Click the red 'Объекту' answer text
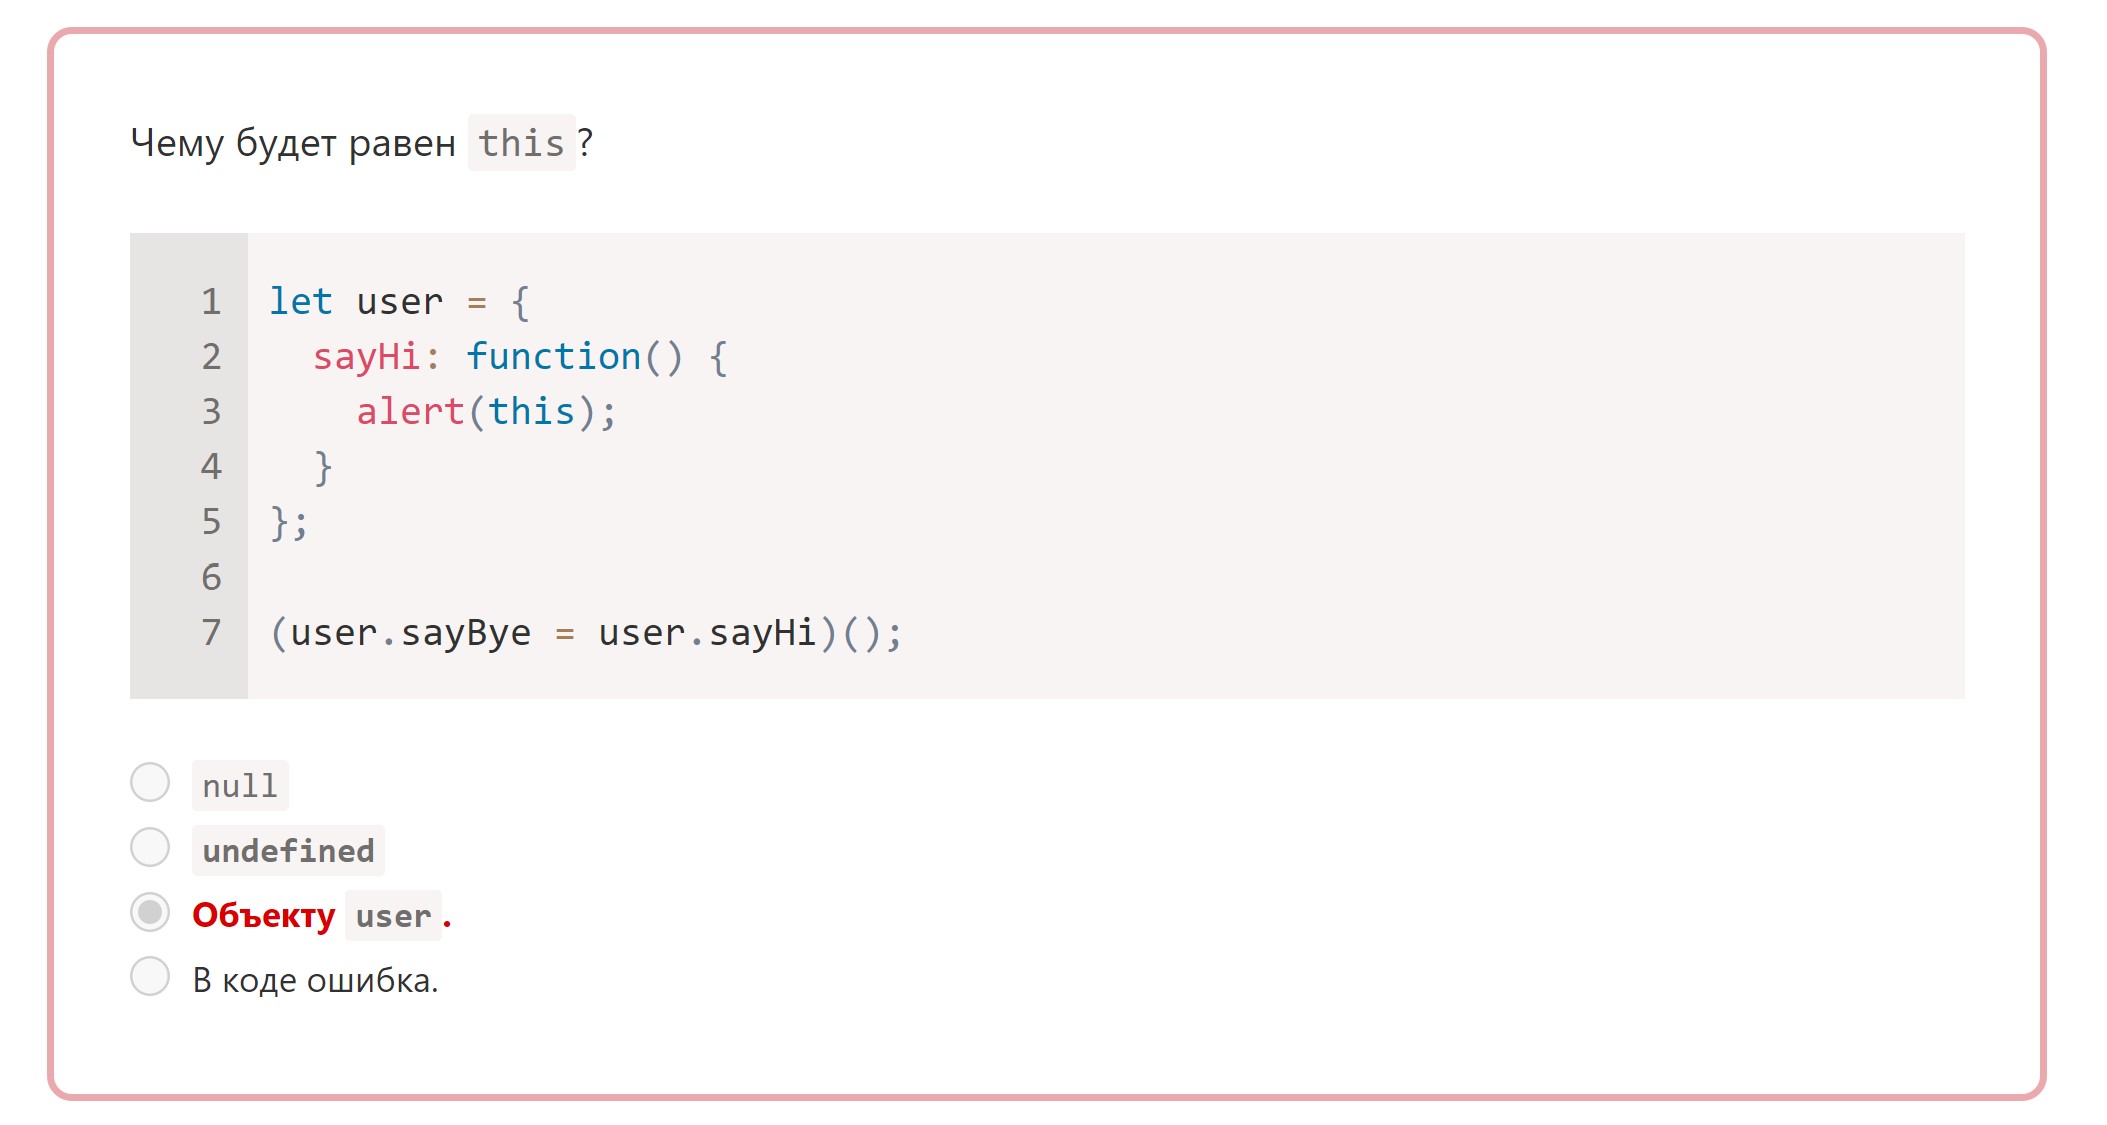 pos(263,914)
